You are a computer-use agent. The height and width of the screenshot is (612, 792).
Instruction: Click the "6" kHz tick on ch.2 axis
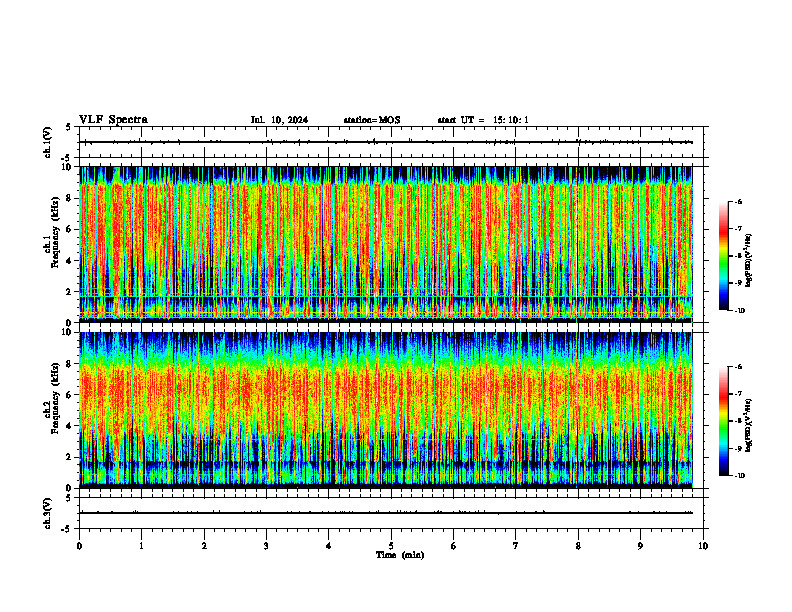click(70, 395)
